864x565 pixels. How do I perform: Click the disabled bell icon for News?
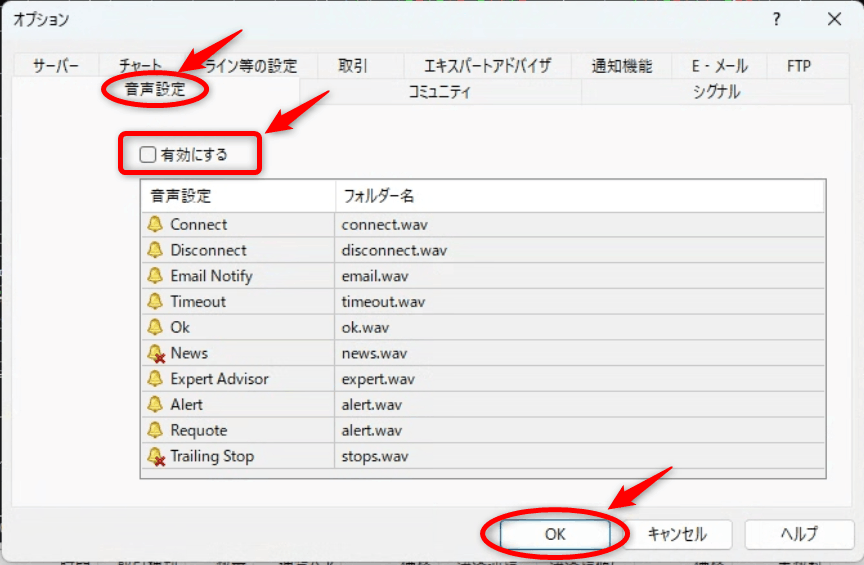(x=155, y=353)
